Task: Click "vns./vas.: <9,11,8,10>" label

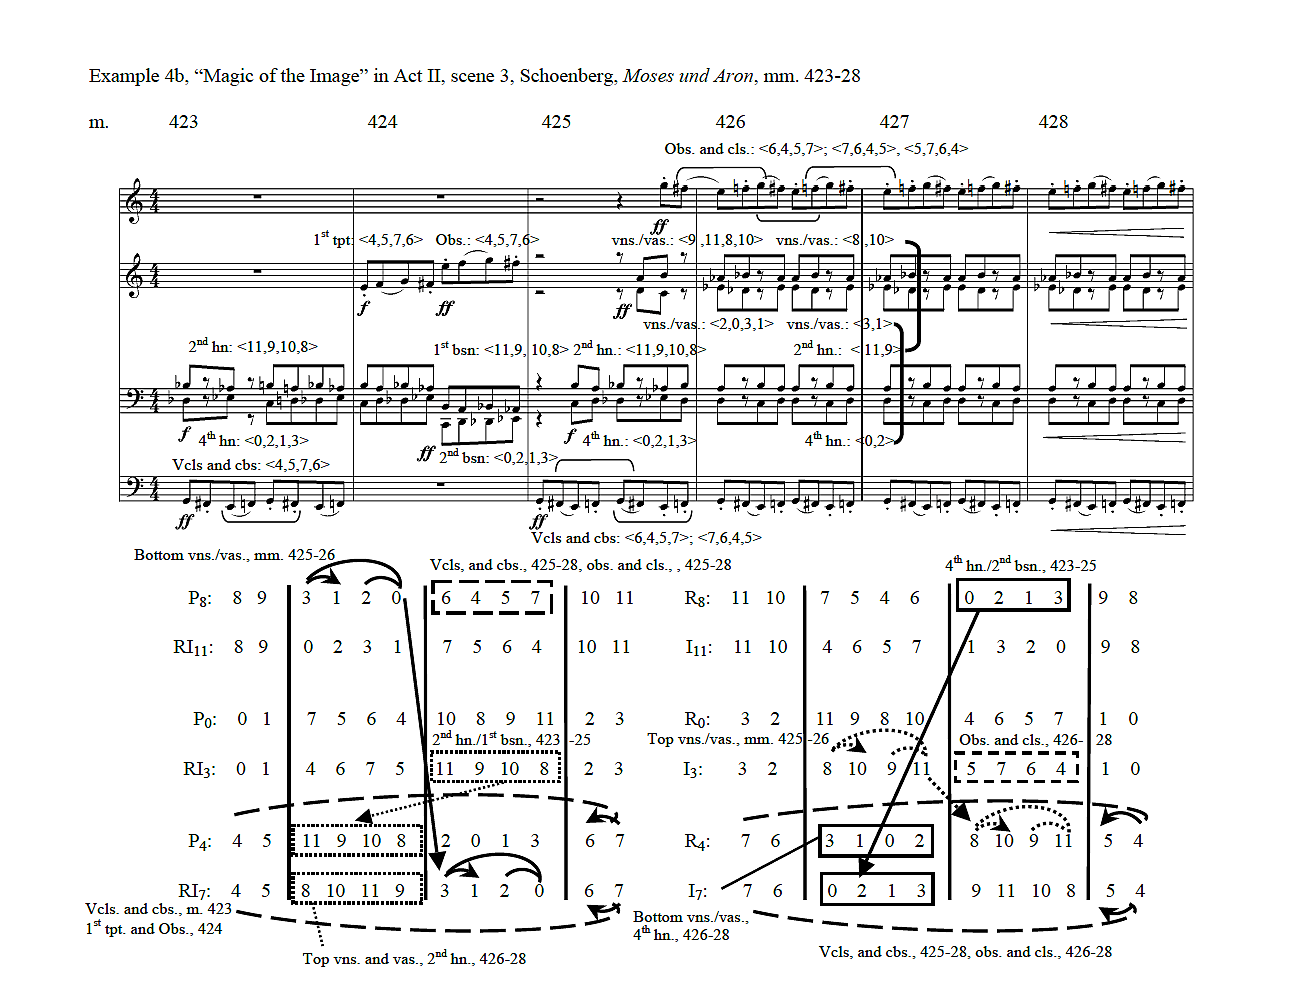Action: 687,240
